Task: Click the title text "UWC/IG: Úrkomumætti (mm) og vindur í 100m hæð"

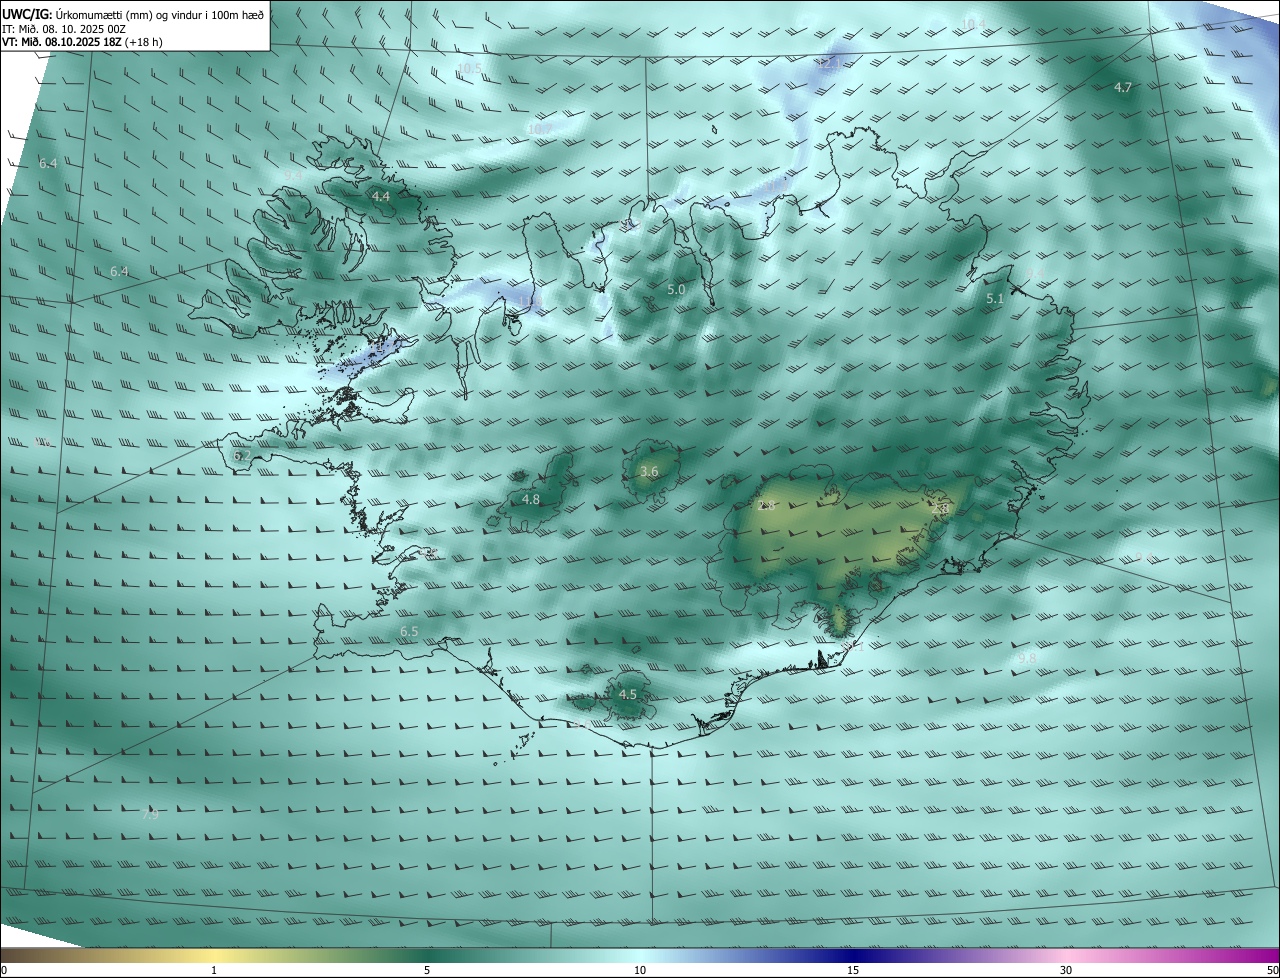Action: click(x=133, y=14)
